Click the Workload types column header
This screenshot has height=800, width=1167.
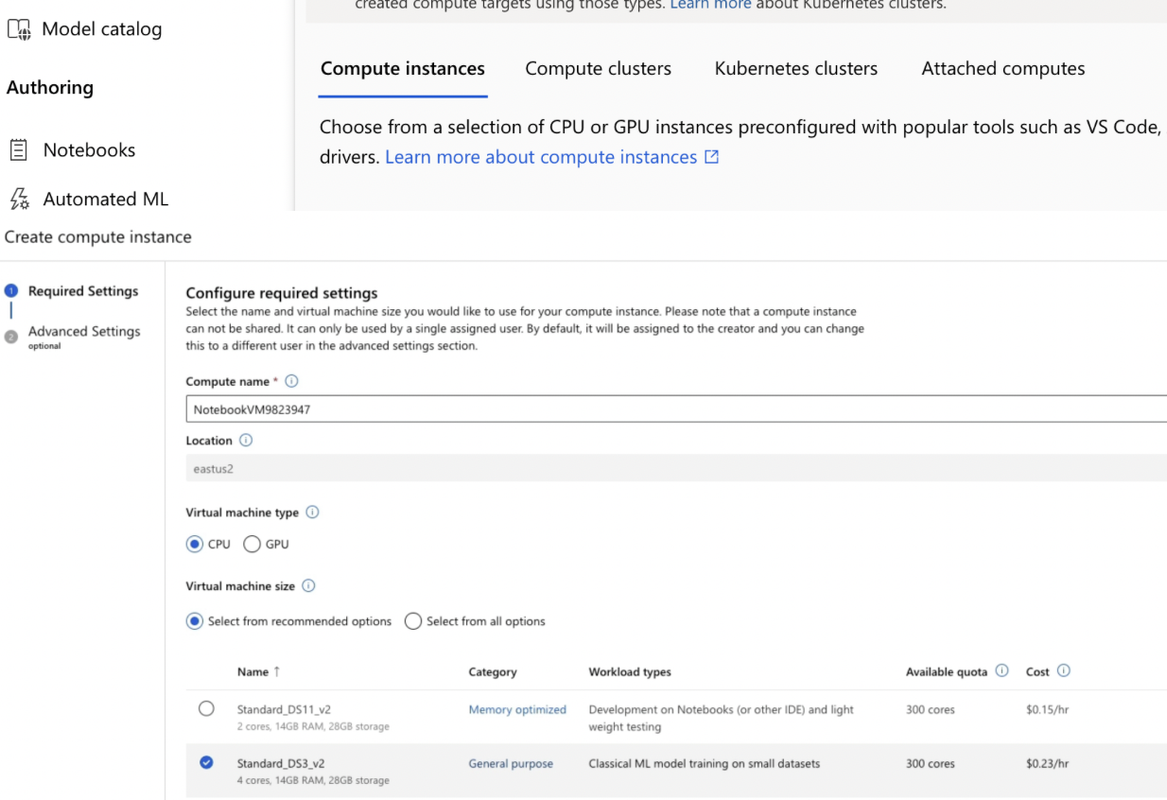(630, 671)
